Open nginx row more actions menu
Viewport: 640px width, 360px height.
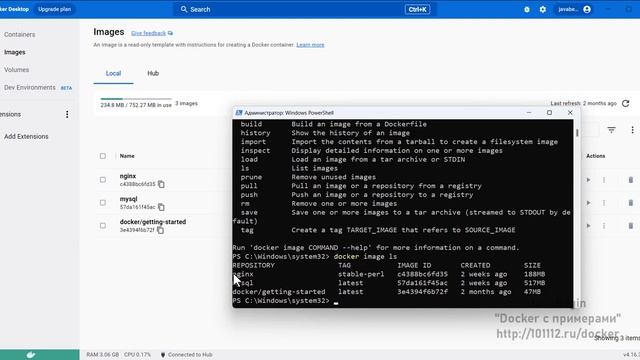[x=604, y=180]
